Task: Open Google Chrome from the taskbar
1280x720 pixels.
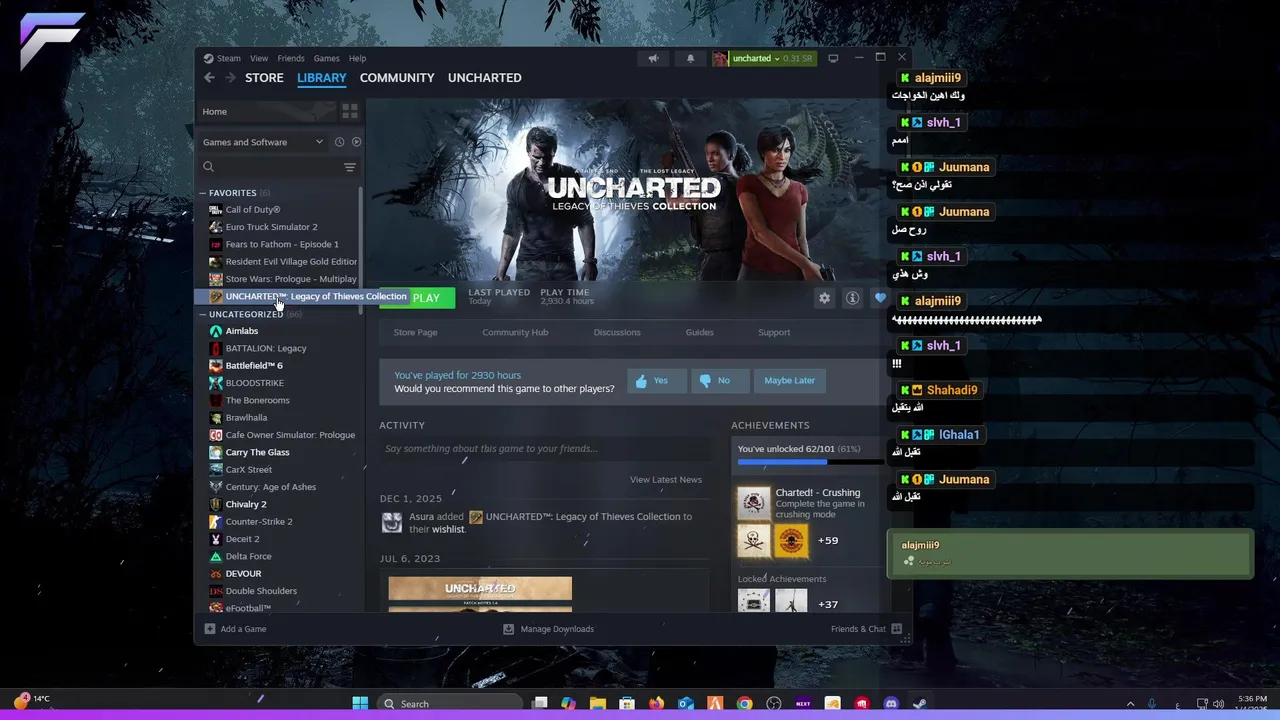Action: (745, 704)
